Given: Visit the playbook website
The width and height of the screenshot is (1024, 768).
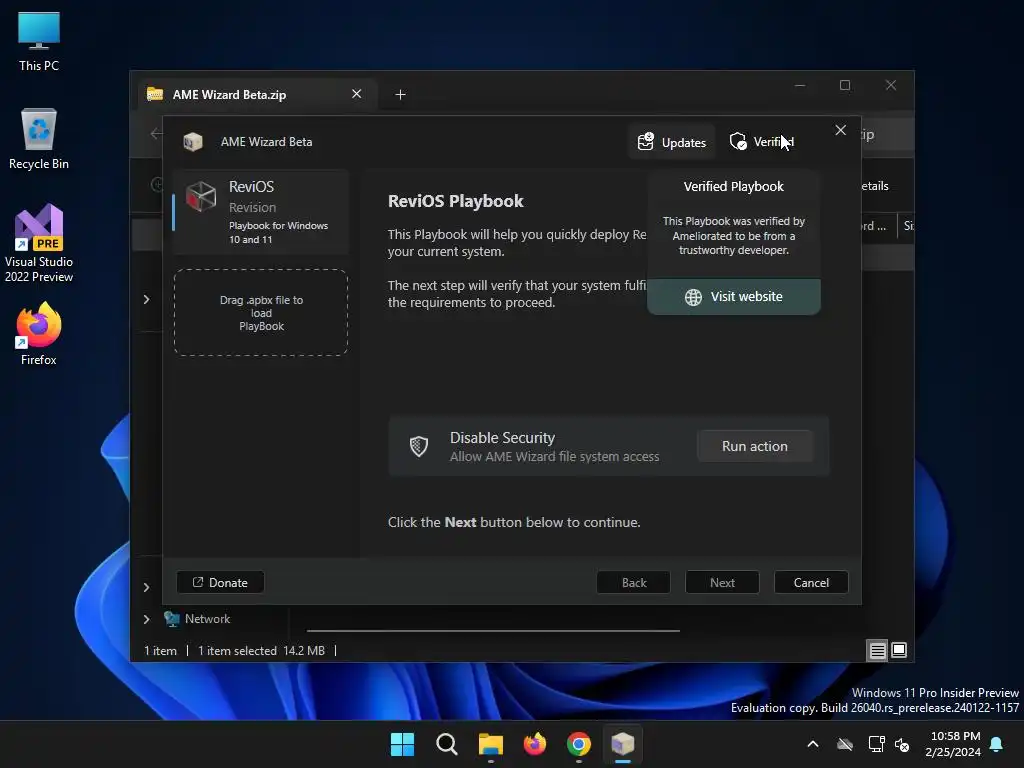Looking at the screenshot, I should (733, 296).
